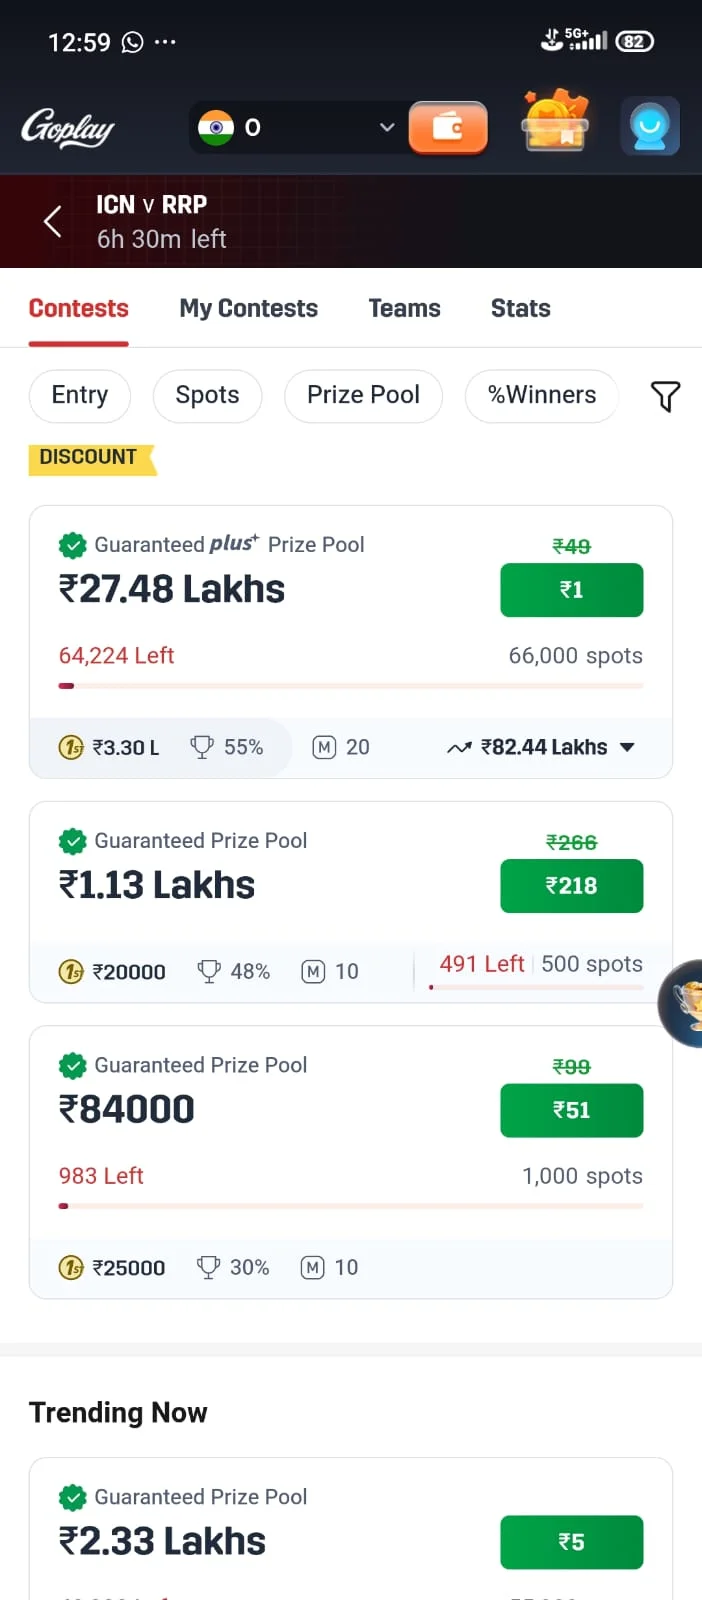Open the wallet icon in the top bar
The height and width of the screenshot is (1600, 702).
pos(448,127)
